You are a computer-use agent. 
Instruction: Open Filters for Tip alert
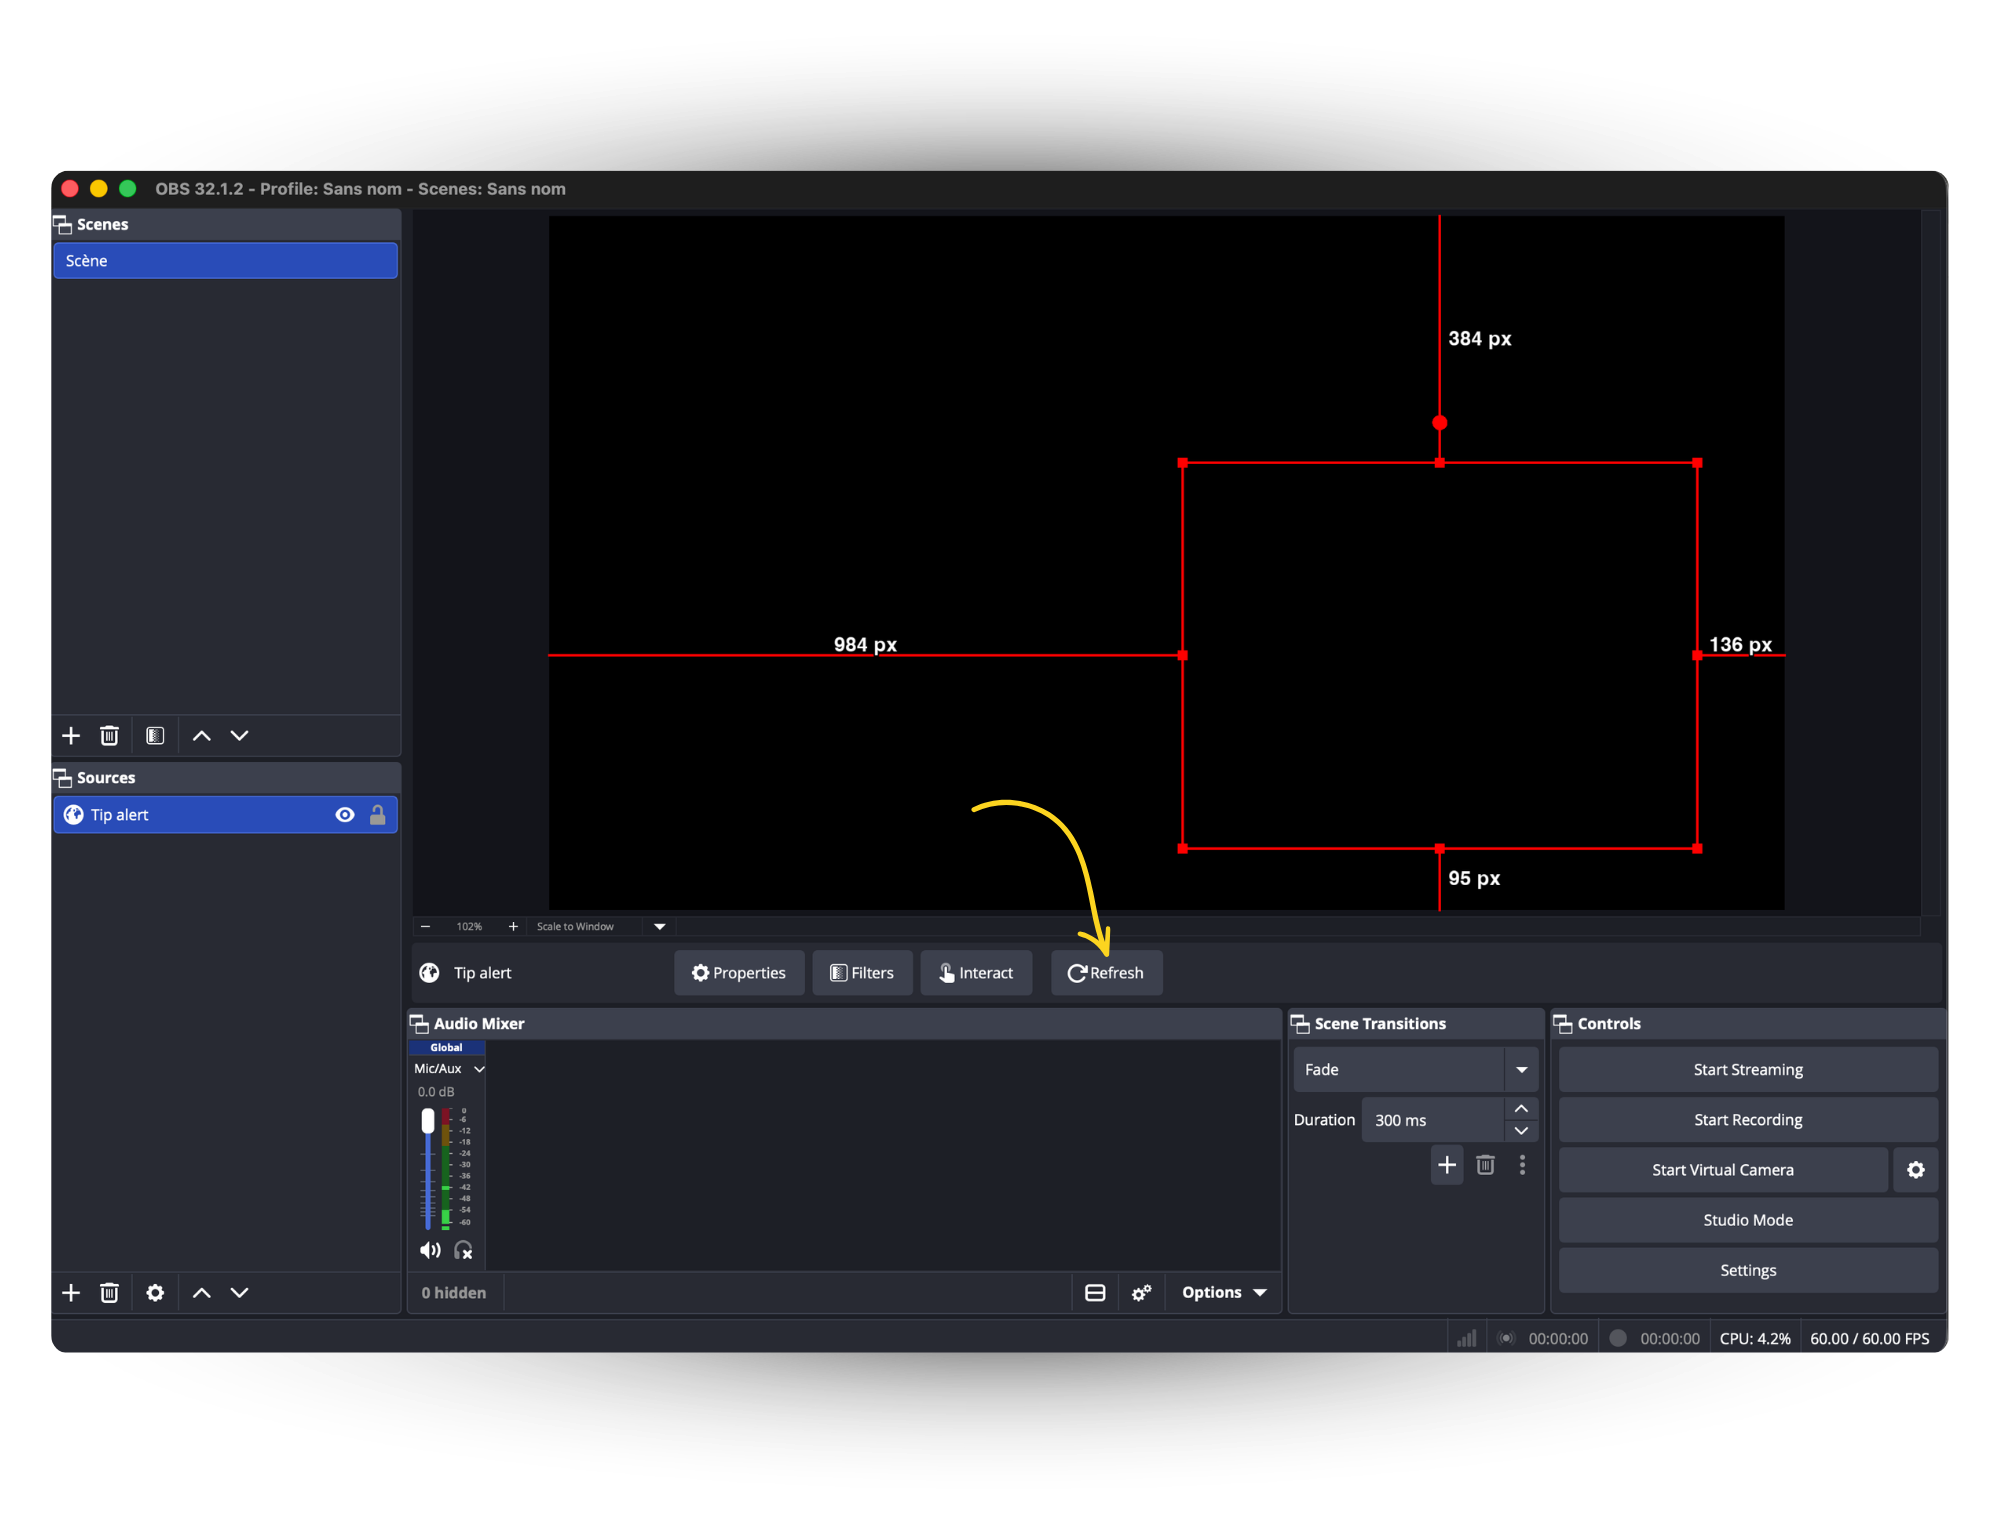coord(862,973)
